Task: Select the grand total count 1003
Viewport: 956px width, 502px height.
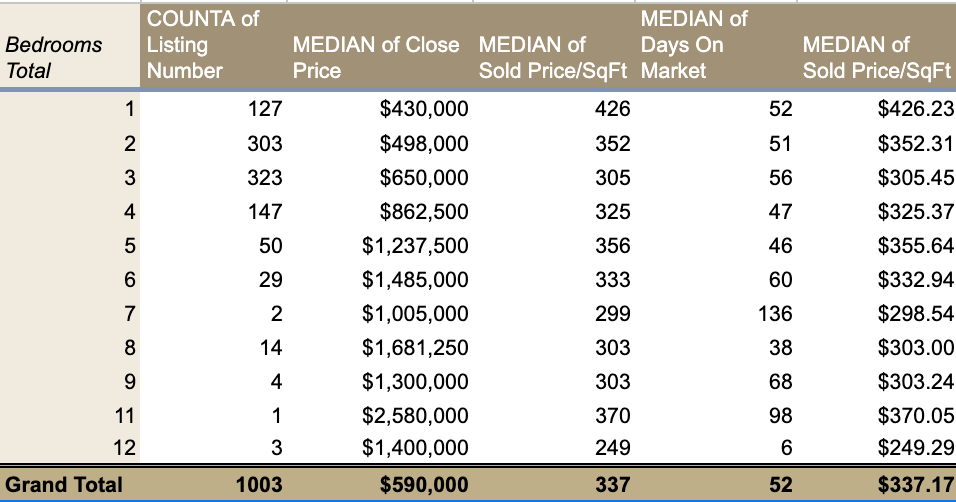Action: pyautogui.click(x=258, y=485)
